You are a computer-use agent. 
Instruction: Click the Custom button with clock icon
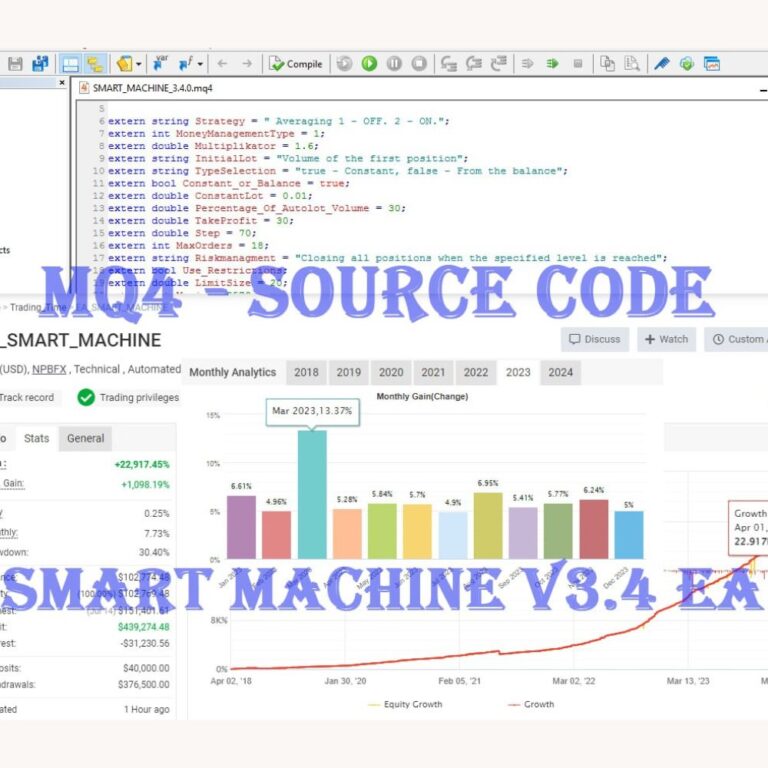pos(736,339)
